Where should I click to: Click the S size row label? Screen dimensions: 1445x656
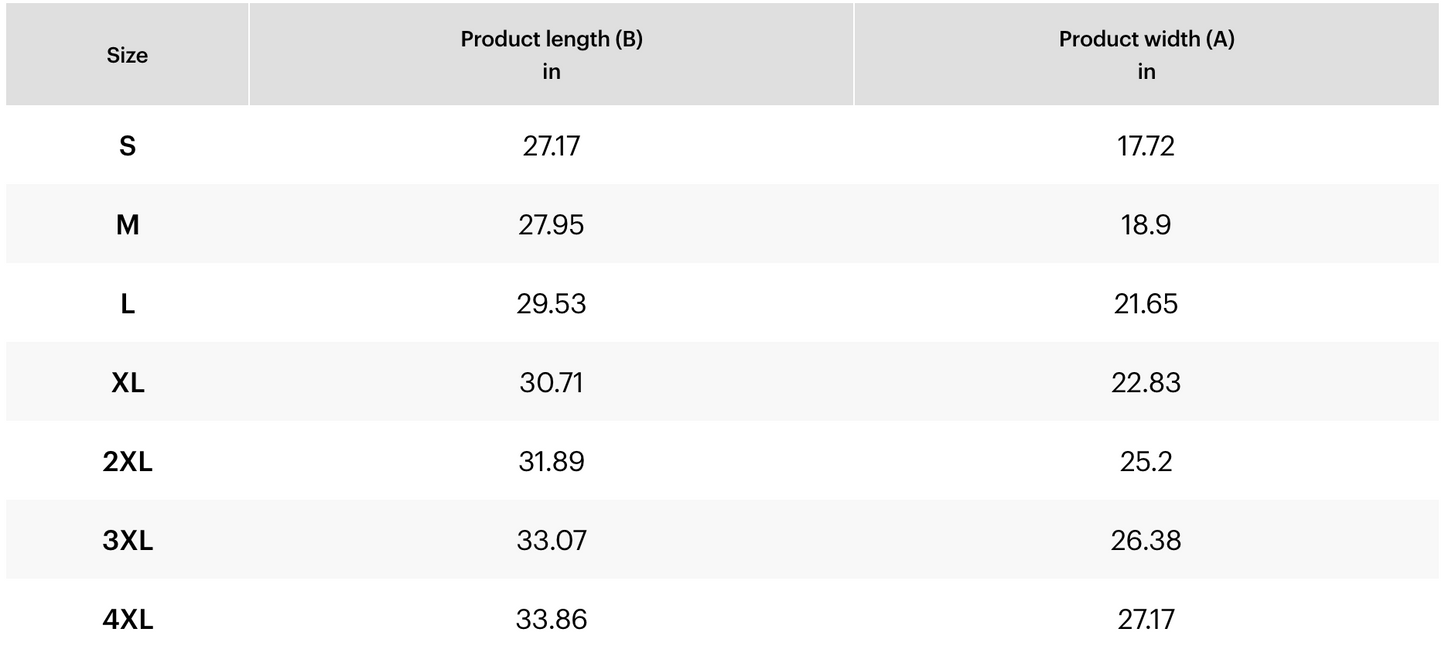point(127,146)
